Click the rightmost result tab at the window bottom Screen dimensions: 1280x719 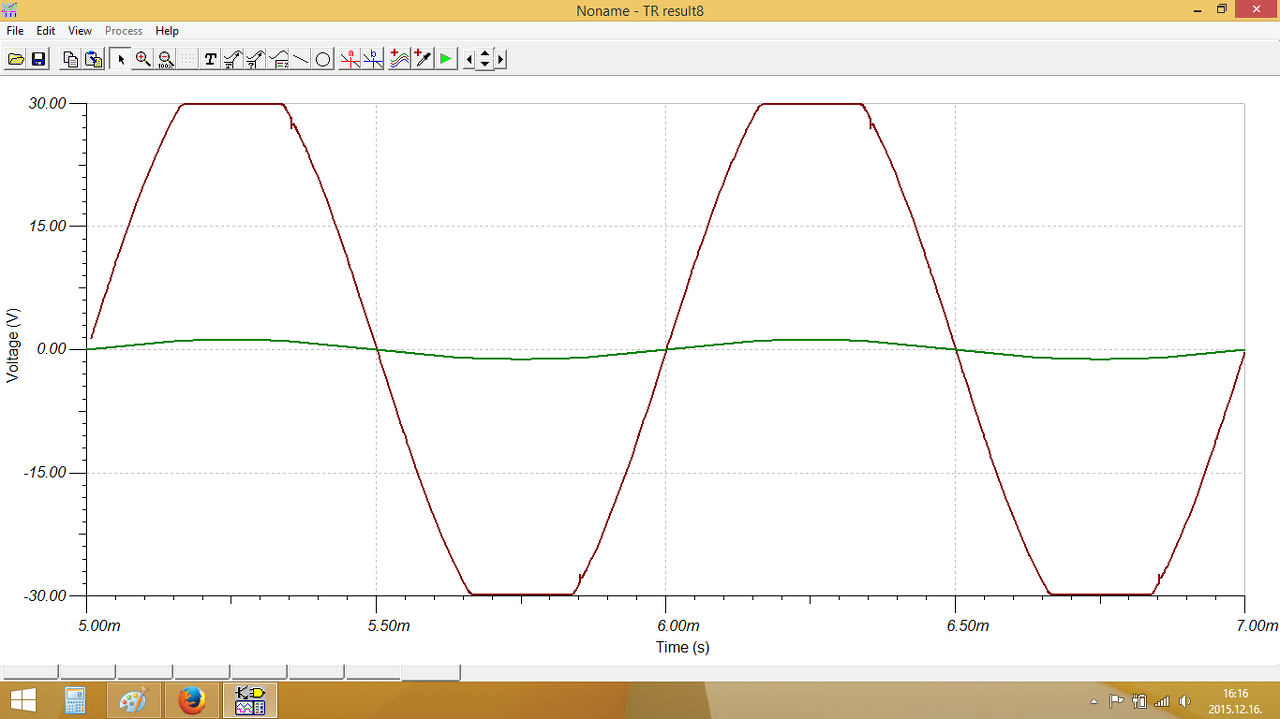pos(430,673)
